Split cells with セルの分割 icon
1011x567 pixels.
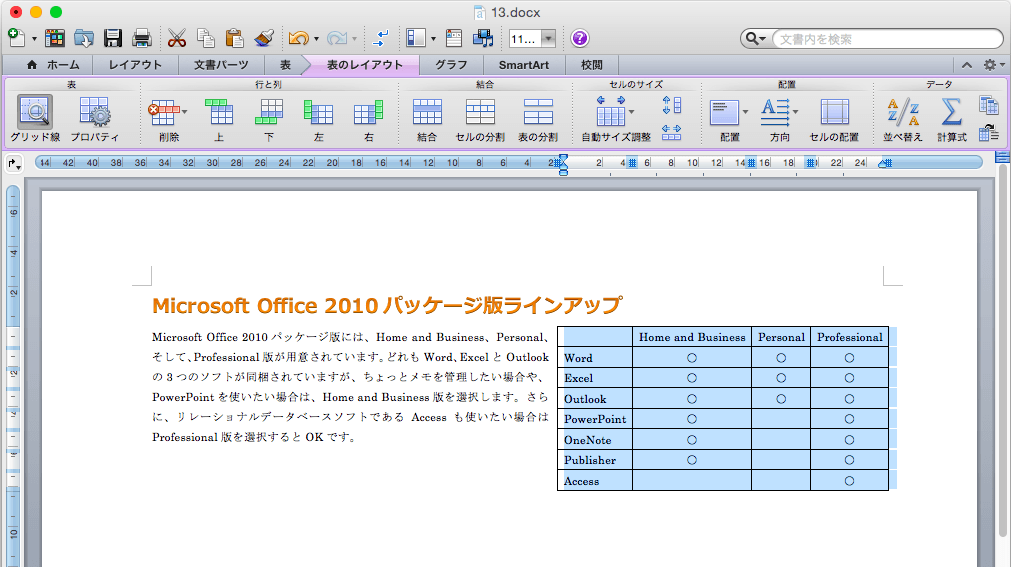point(480,119)
